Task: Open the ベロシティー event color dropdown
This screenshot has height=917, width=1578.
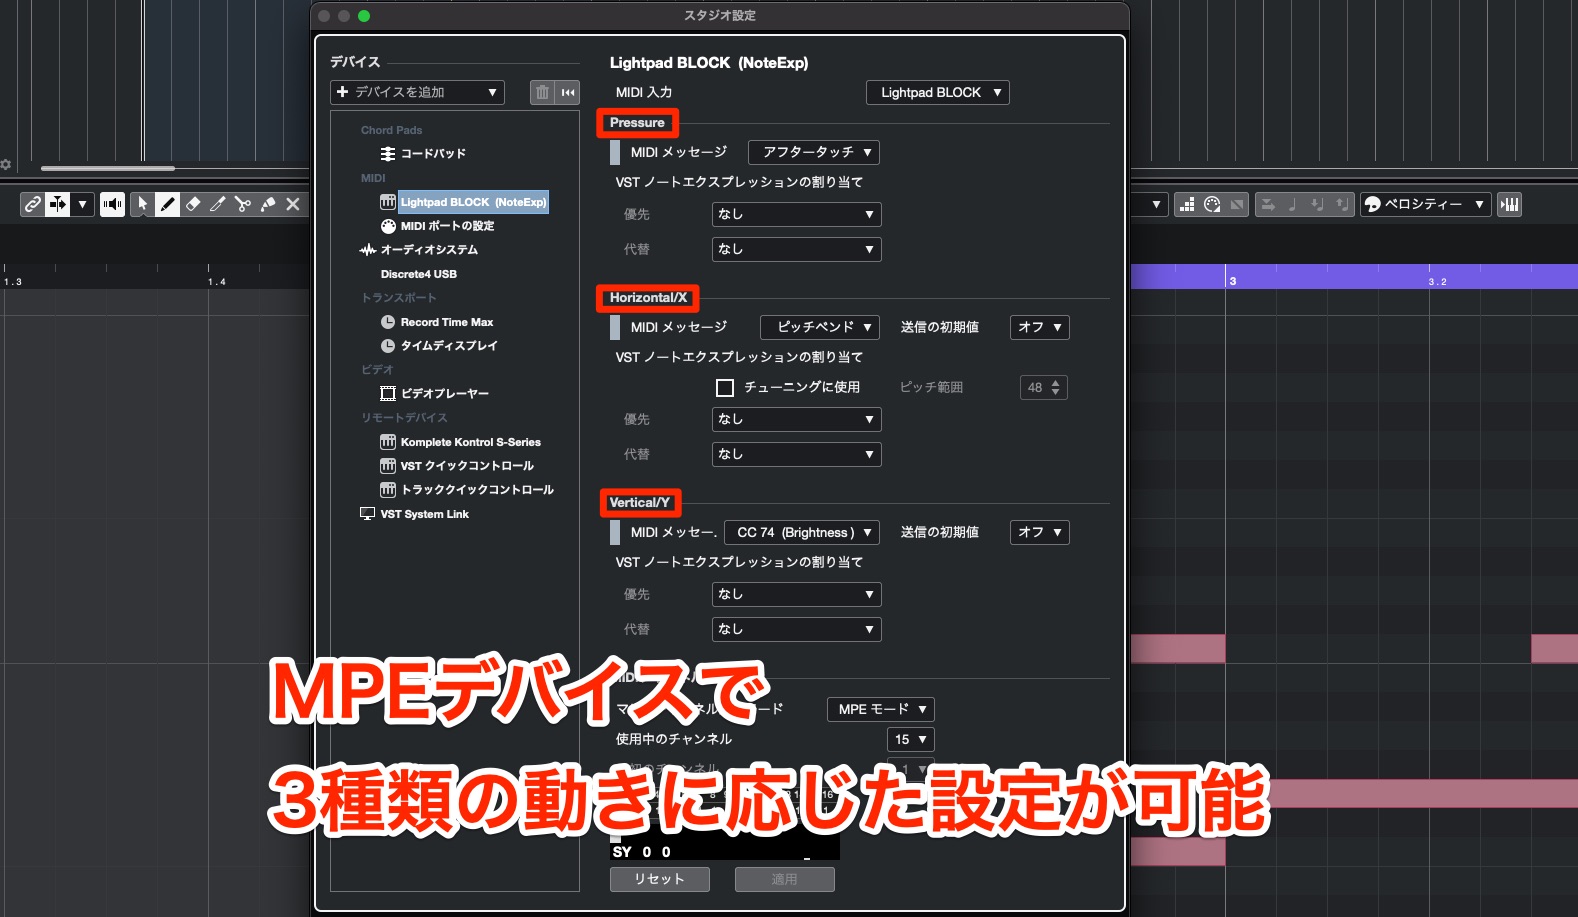Action: 1425,204
